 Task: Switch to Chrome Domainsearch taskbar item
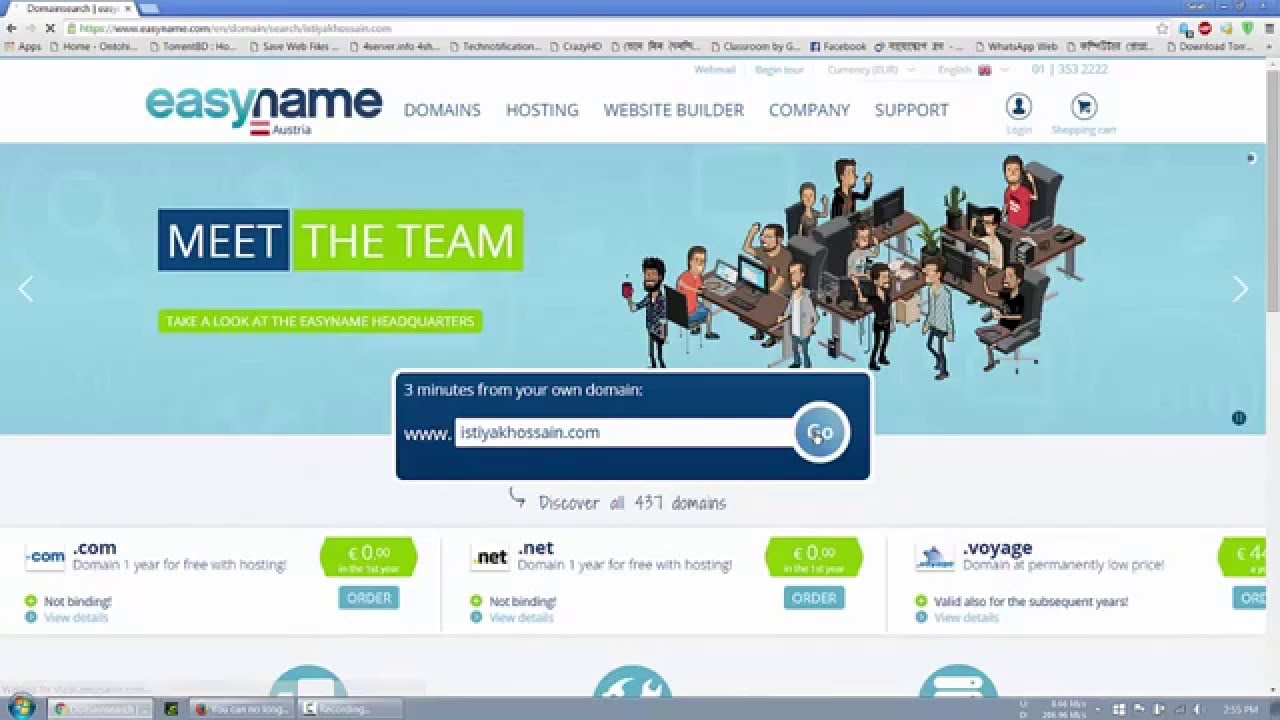point(100,708)
